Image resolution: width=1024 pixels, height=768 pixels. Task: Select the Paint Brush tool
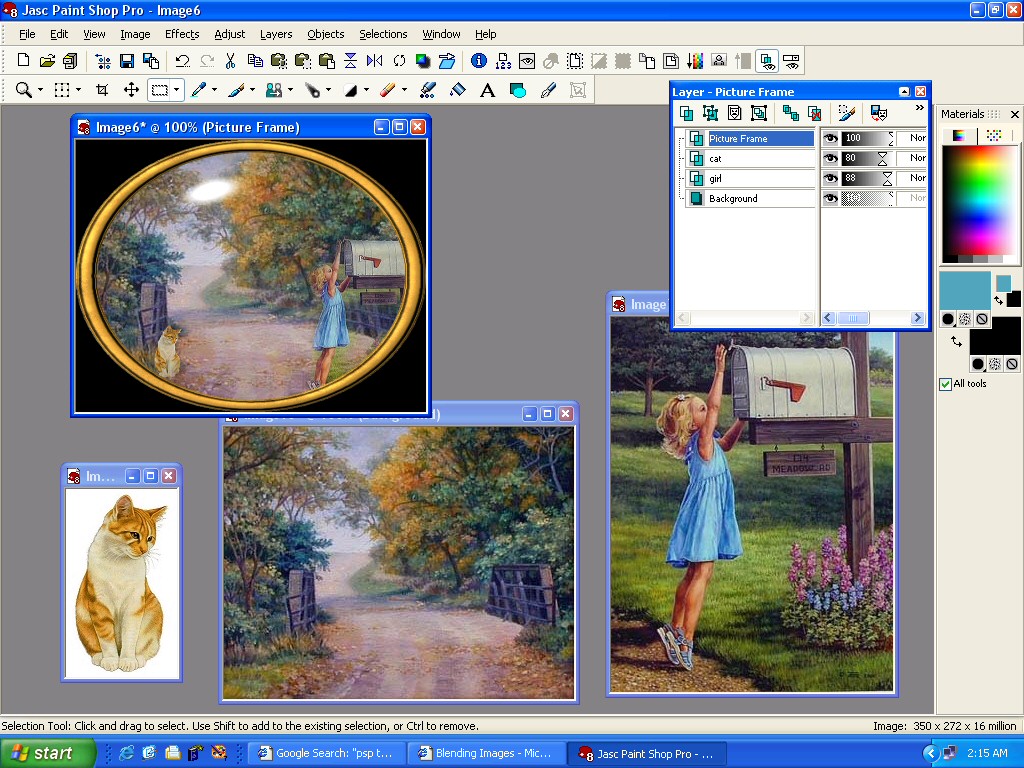[236, 89]
